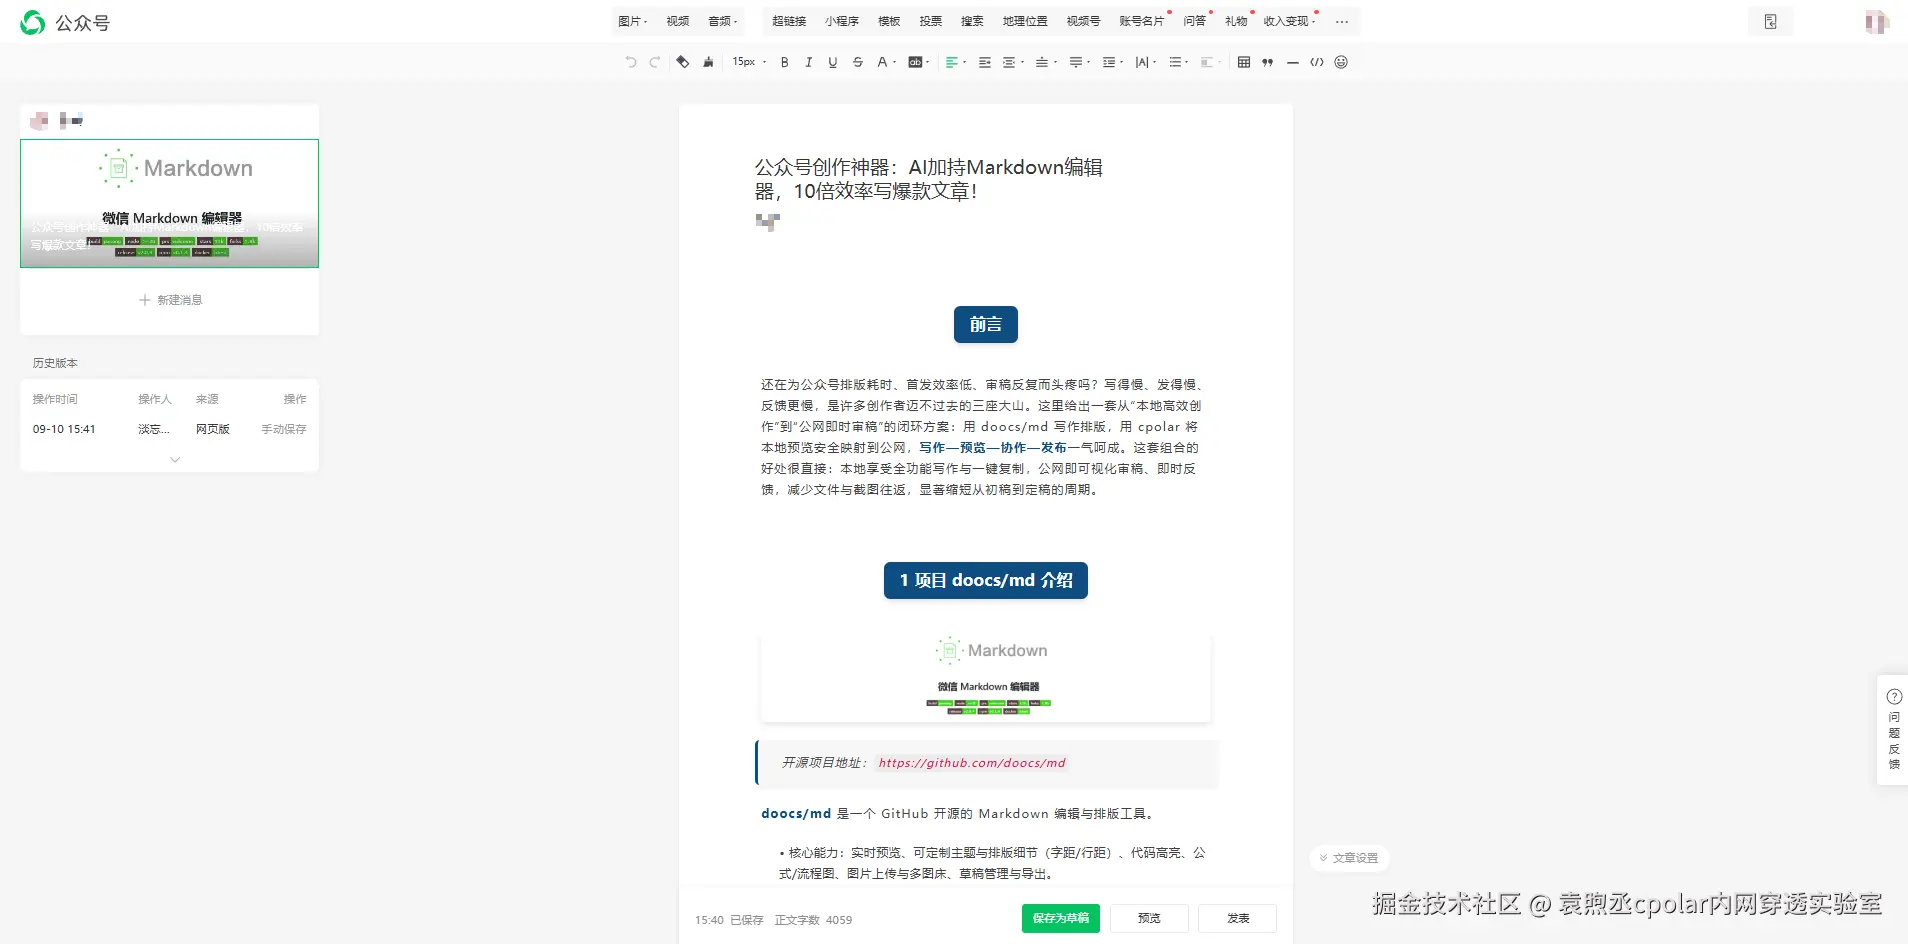The height and width of the screenshot is (944, 1908).
Task: Open the spacing-before-paragraph dropdown
Action: point(1045,62)
